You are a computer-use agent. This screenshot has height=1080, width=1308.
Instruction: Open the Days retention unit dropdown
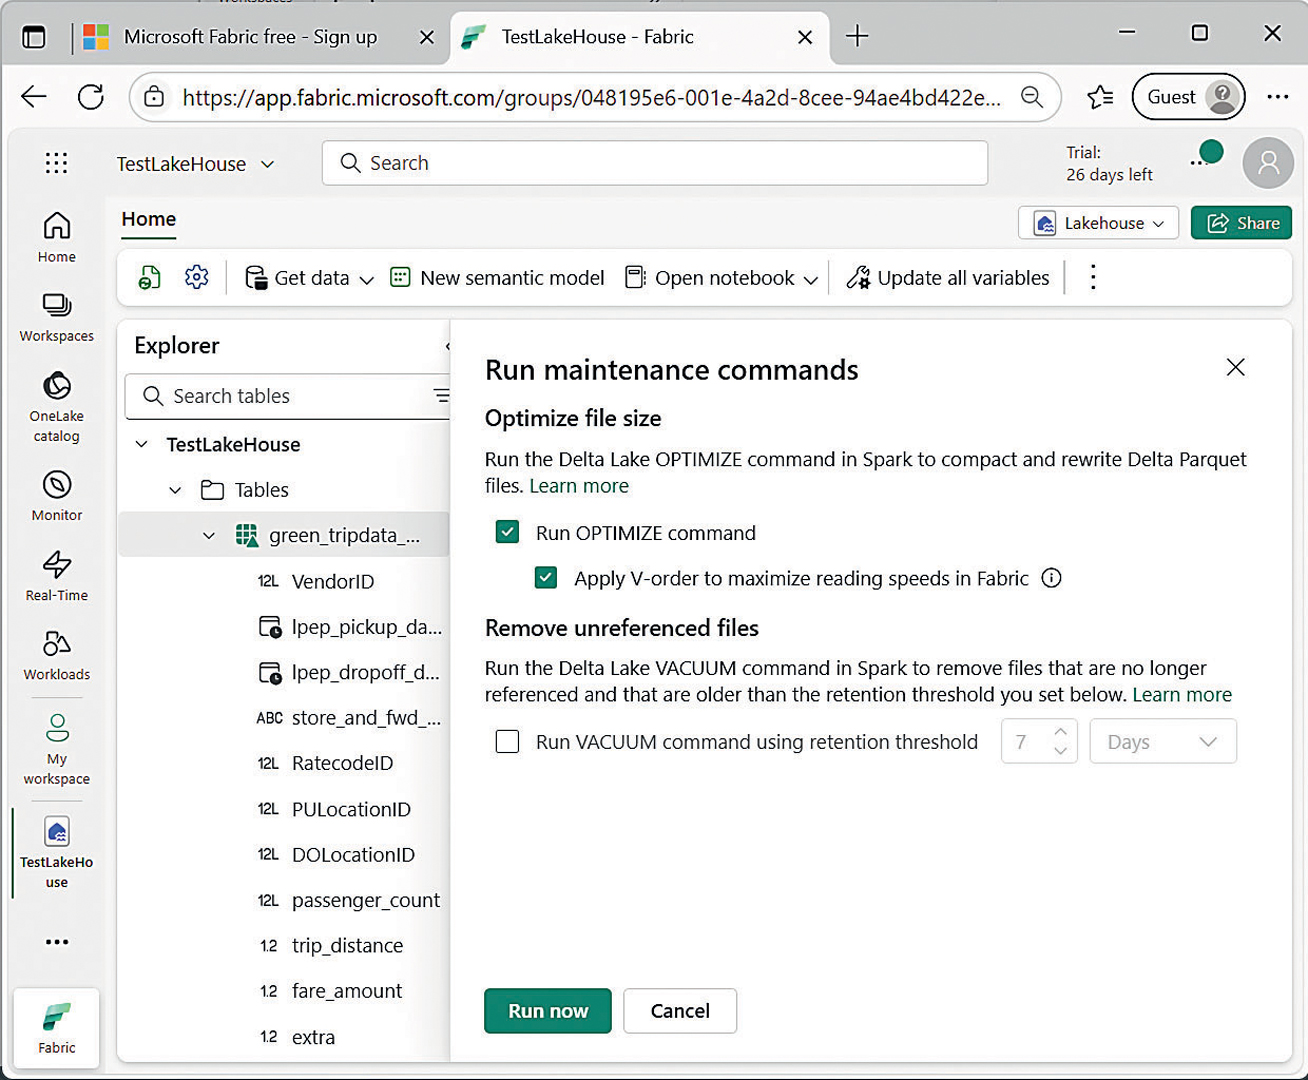tap(1163, 742)
